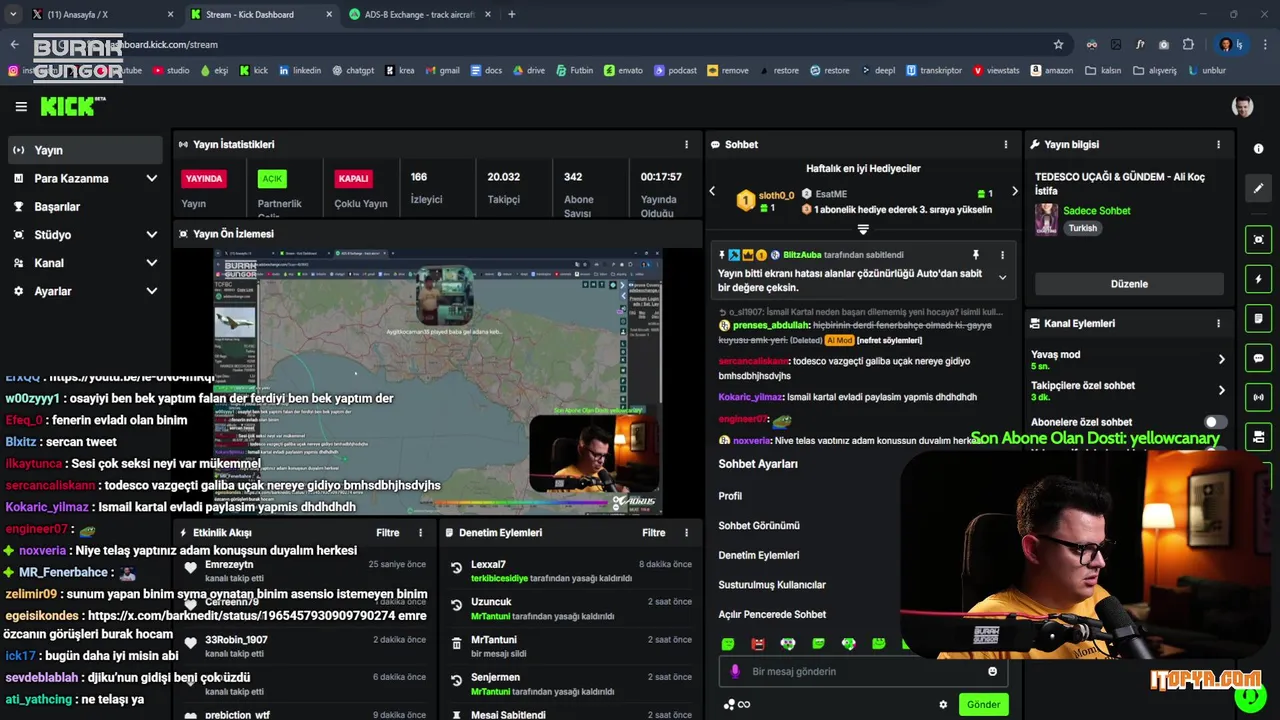The height and width of the screenshot is (720, 1280).
Task: Click the lightning bolt icon in right rail
Action: click(1258, 279)
